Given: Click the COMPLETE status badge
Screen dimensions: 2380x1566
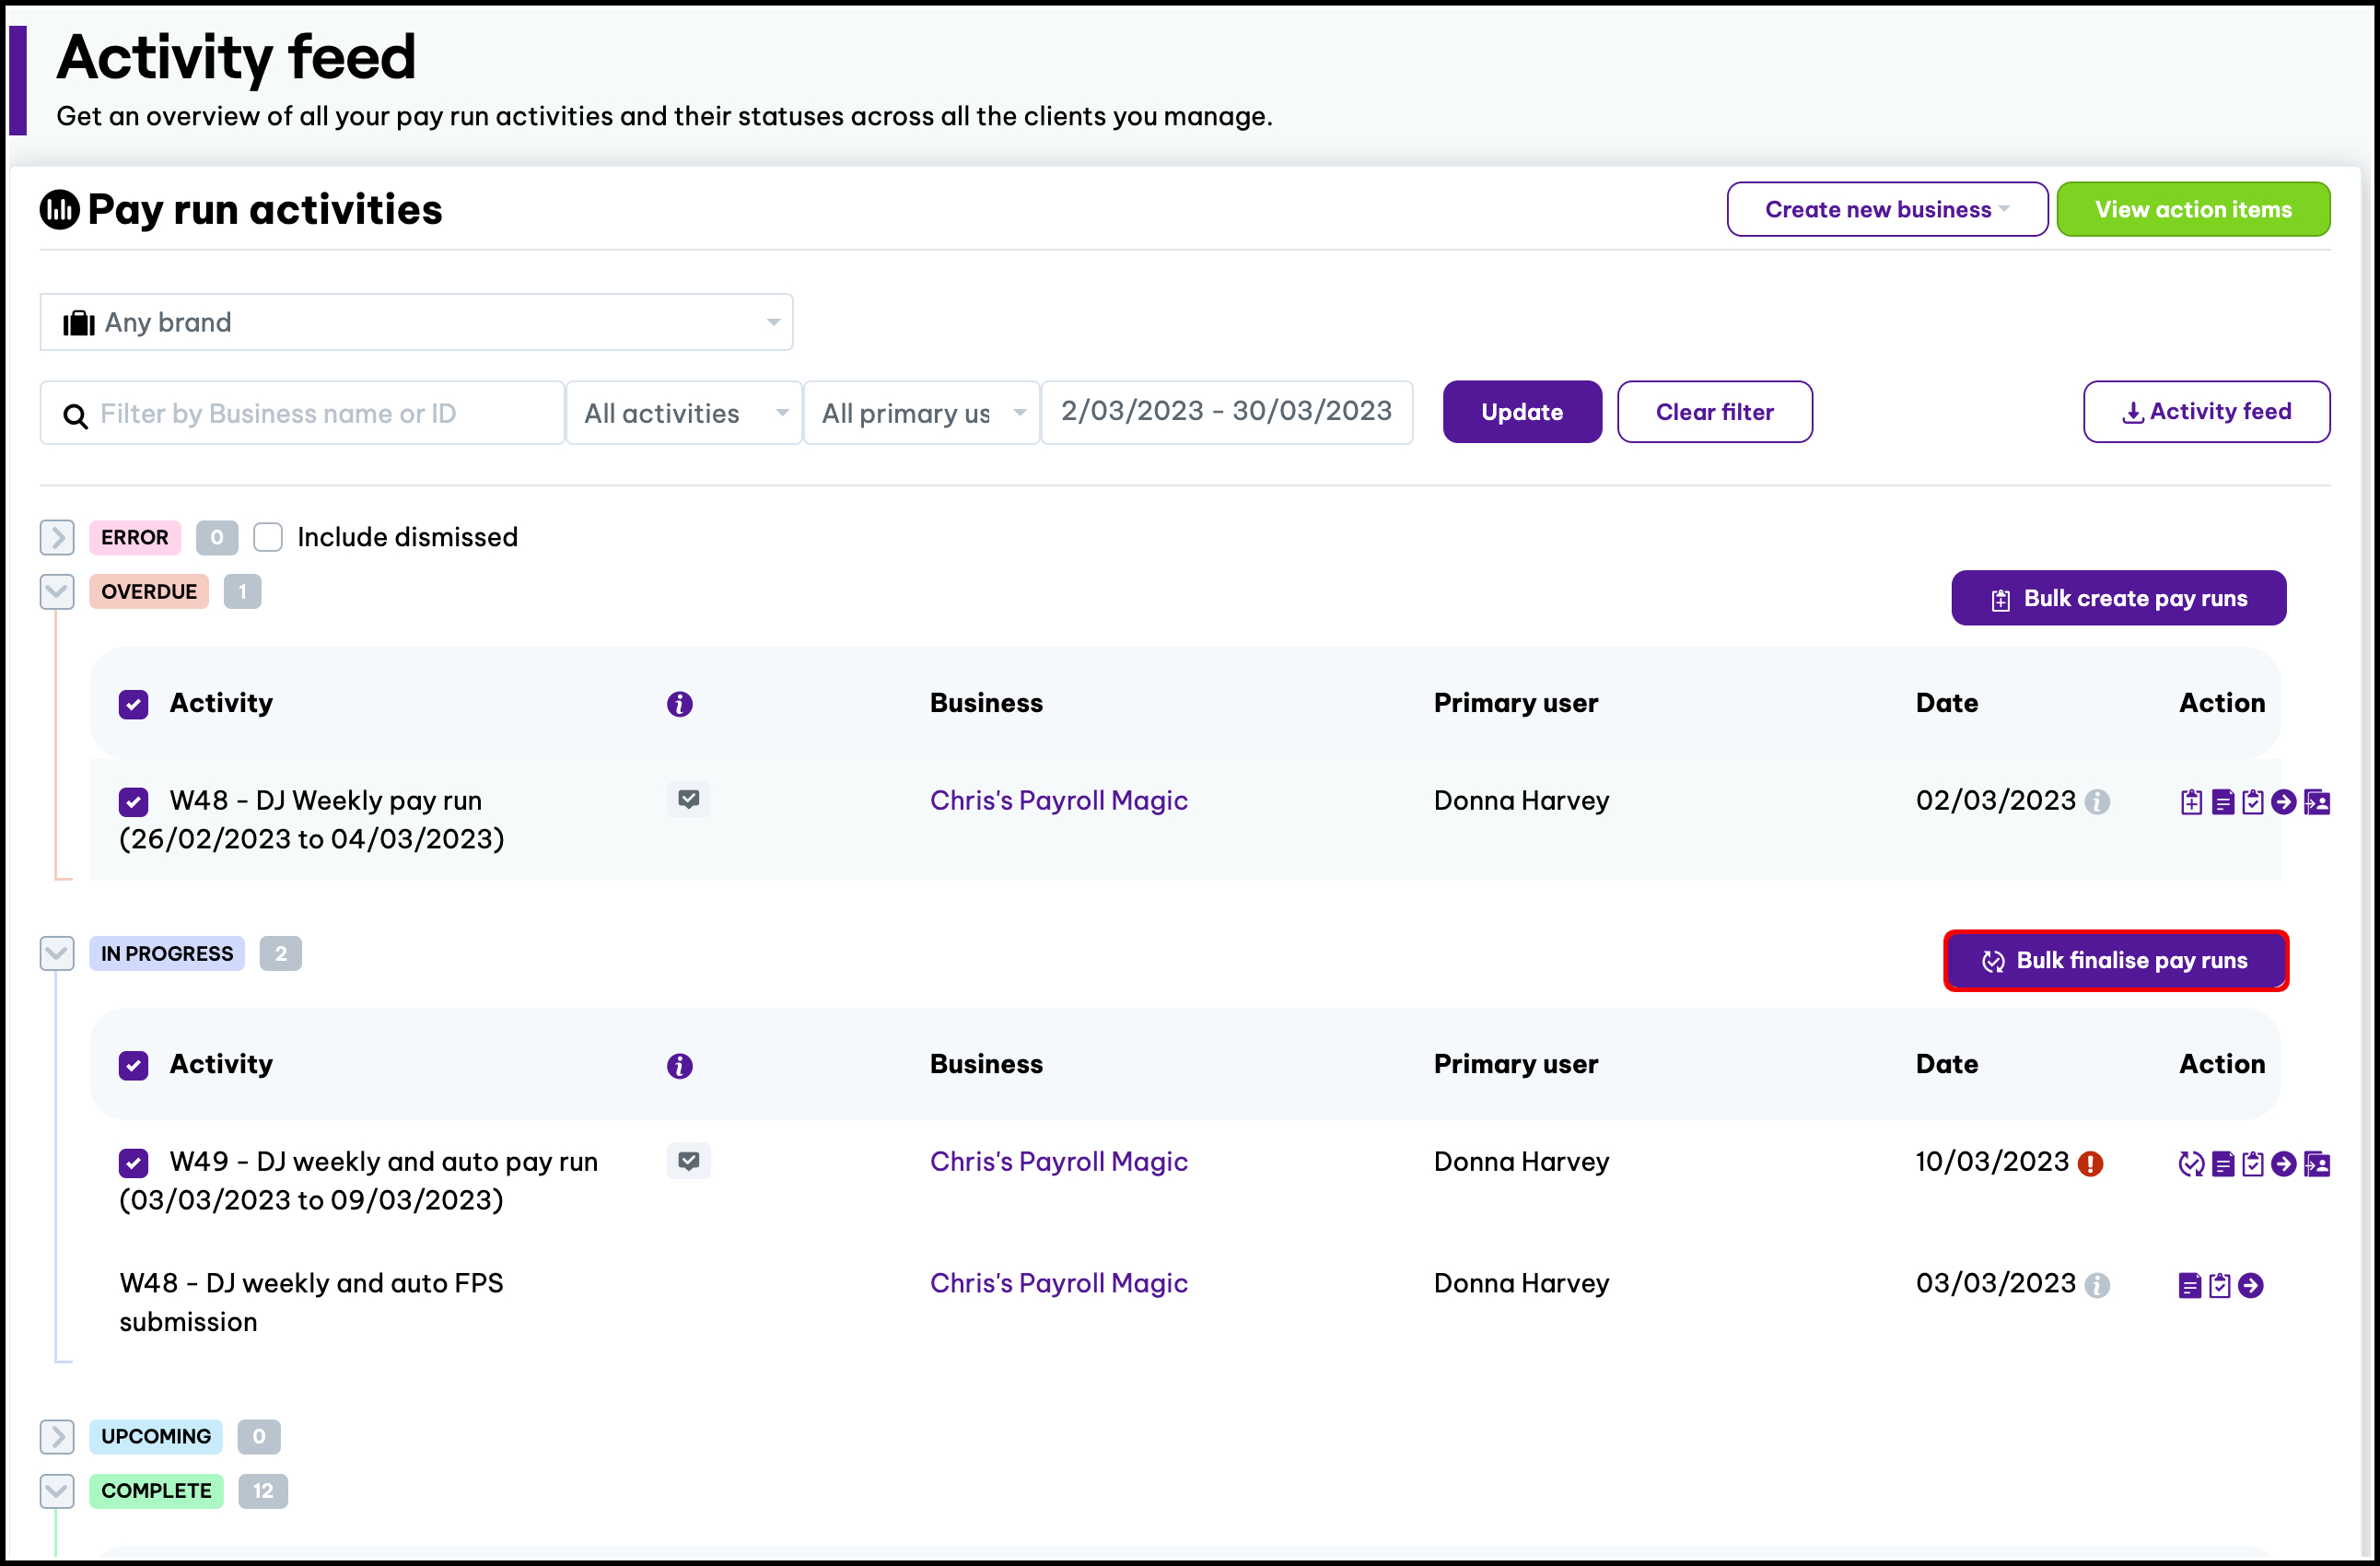Looking at the screenshot, I should click(156, 1491).
